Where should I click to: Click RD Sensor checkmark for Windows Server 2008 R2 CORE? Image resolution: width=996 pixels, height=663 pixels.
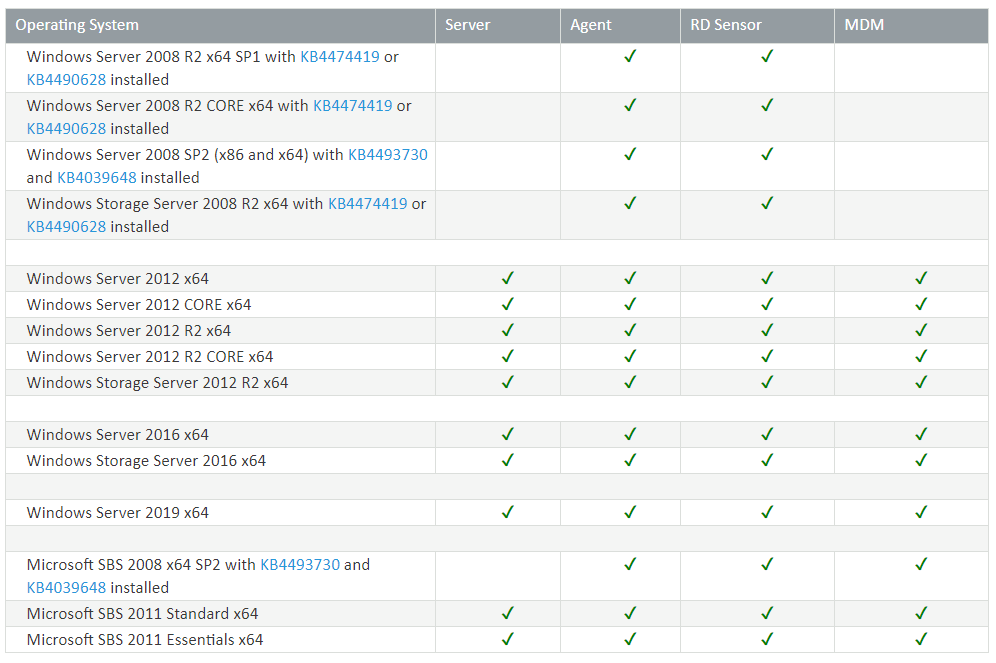[x=767, y=105]
